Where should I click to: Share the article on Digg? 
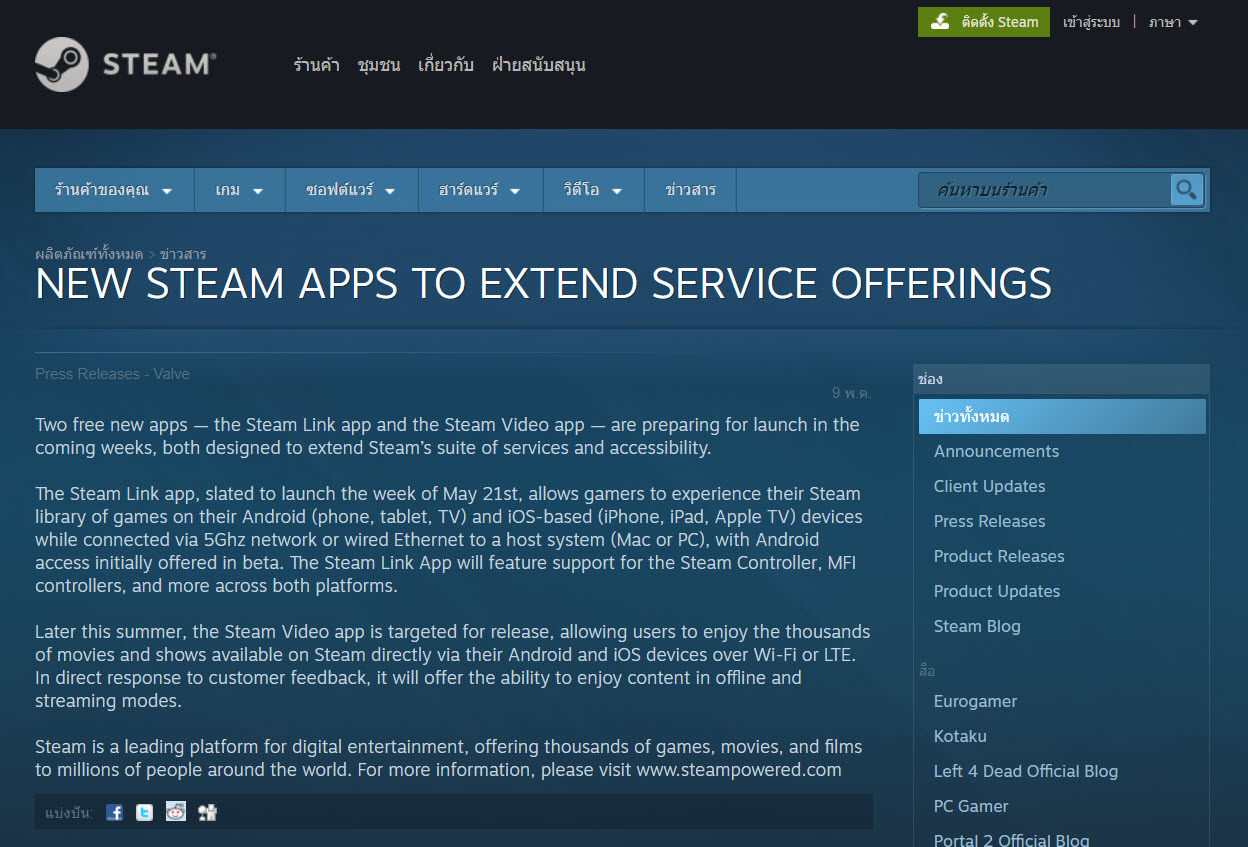point(206,811)
